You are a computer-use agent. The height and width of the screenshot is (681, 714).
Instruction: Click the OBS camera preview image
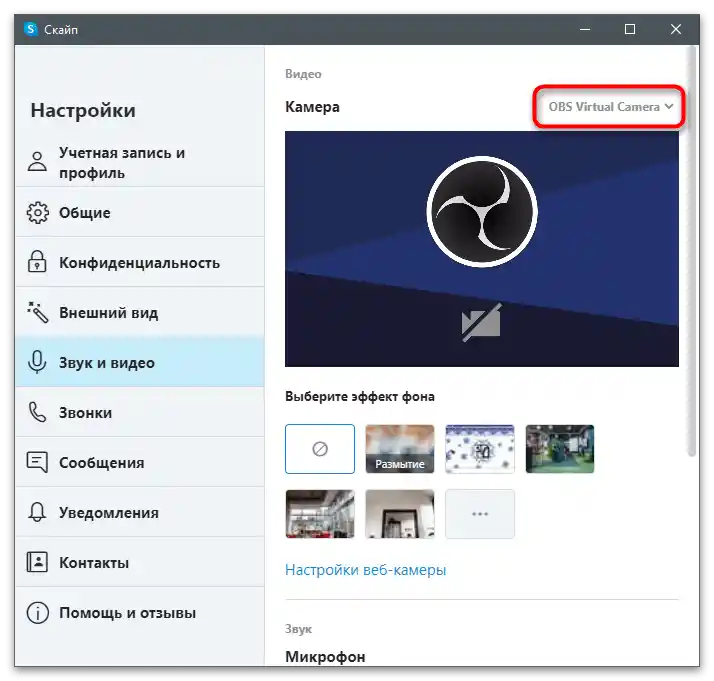coord(482,249)
